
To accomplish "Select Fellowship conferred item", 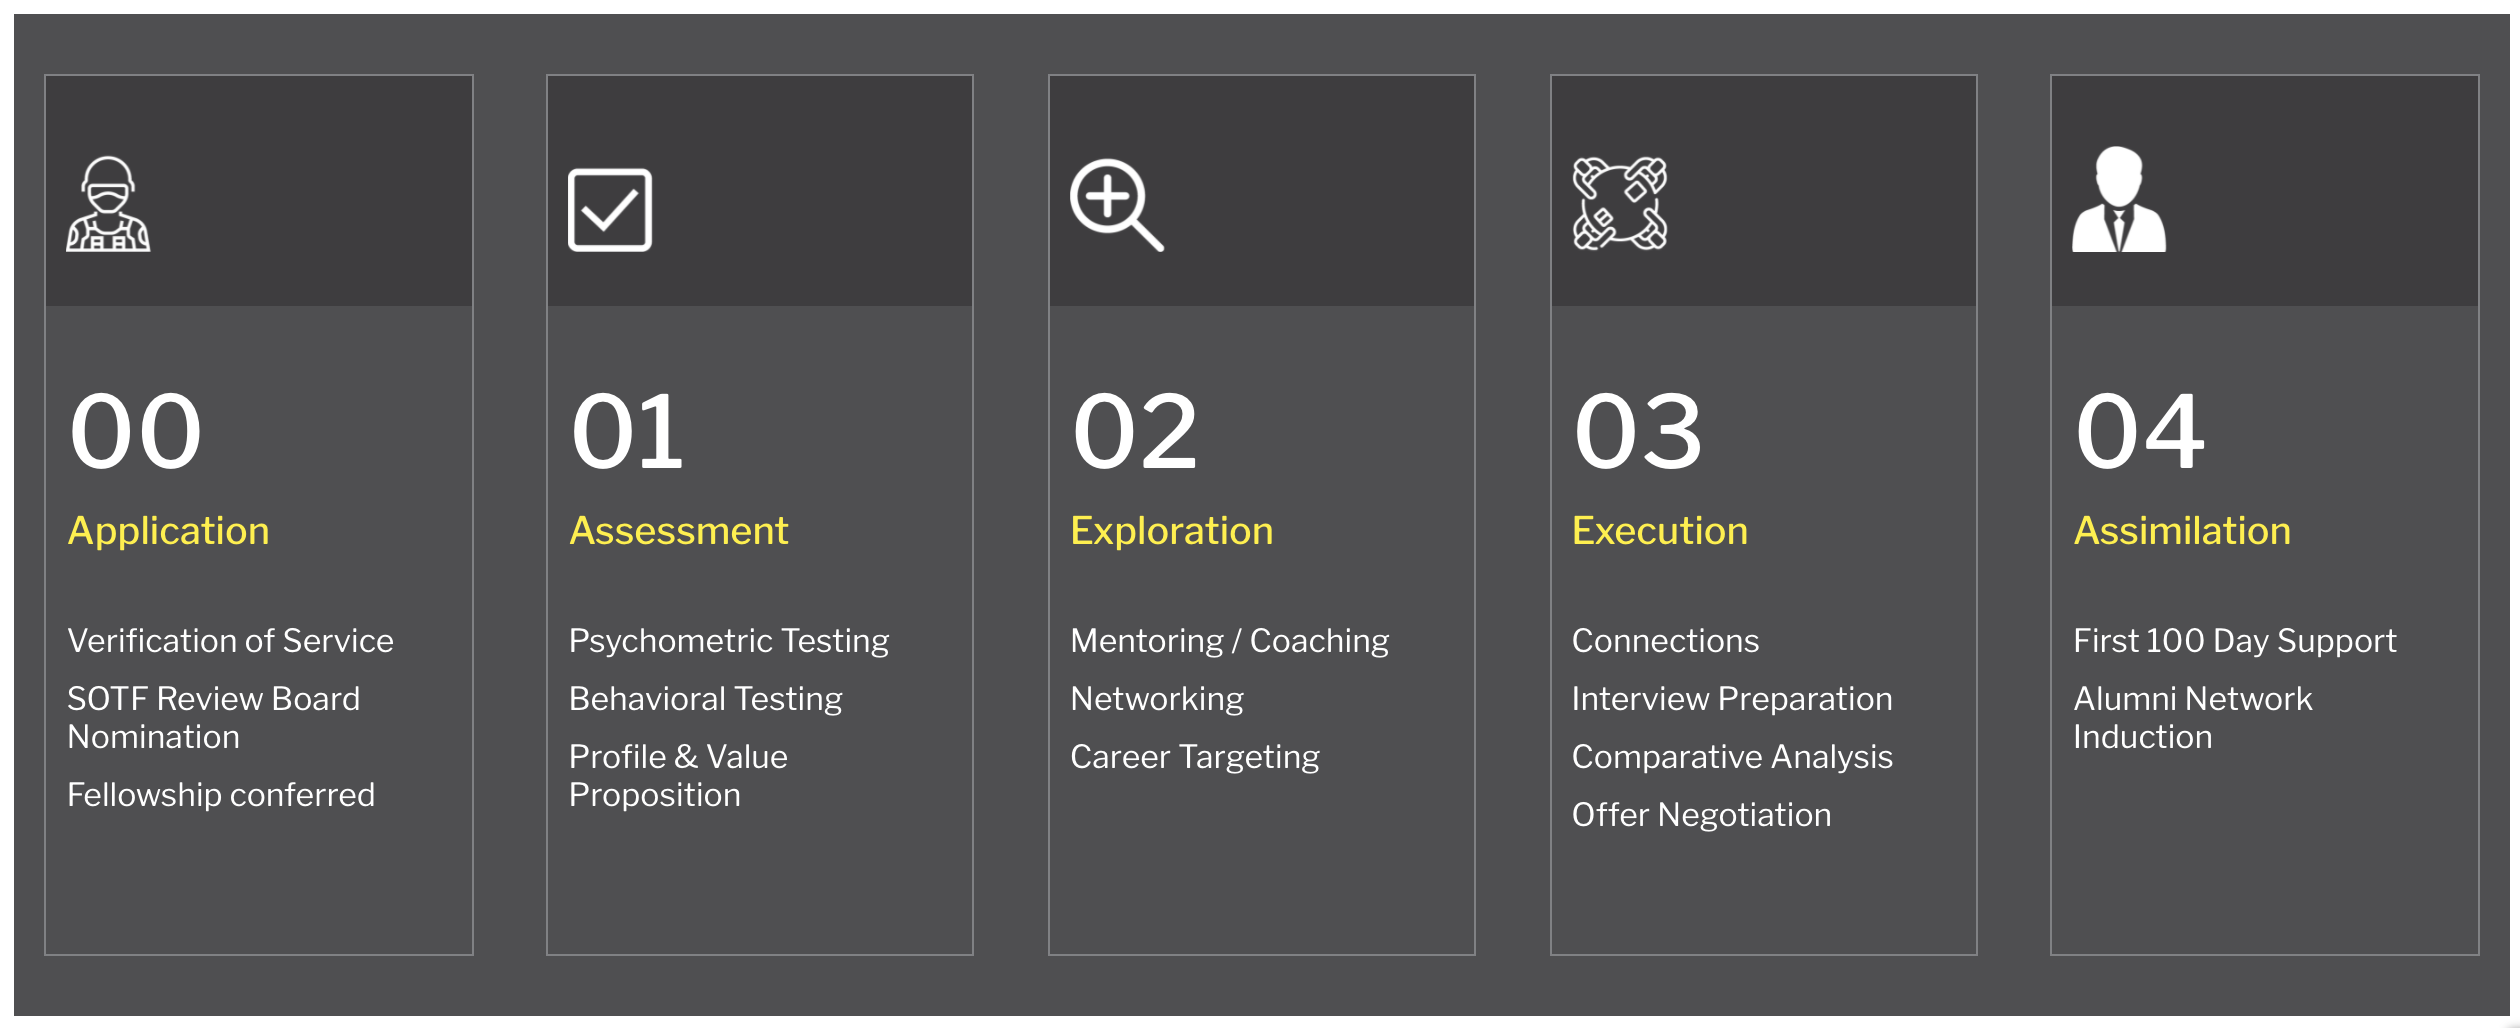I will click(221, 795).
